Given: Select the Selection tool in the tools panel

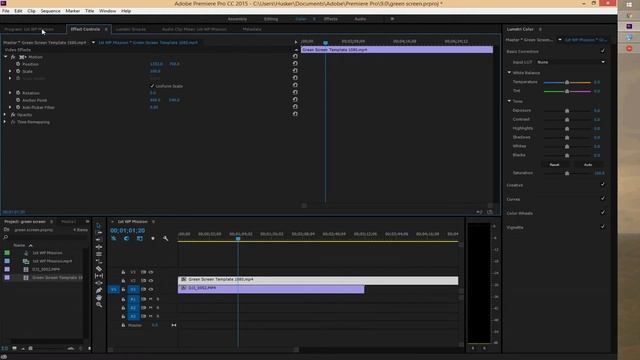Looking at the screenshot, I should pyautogui.click(x=98, y=225).
